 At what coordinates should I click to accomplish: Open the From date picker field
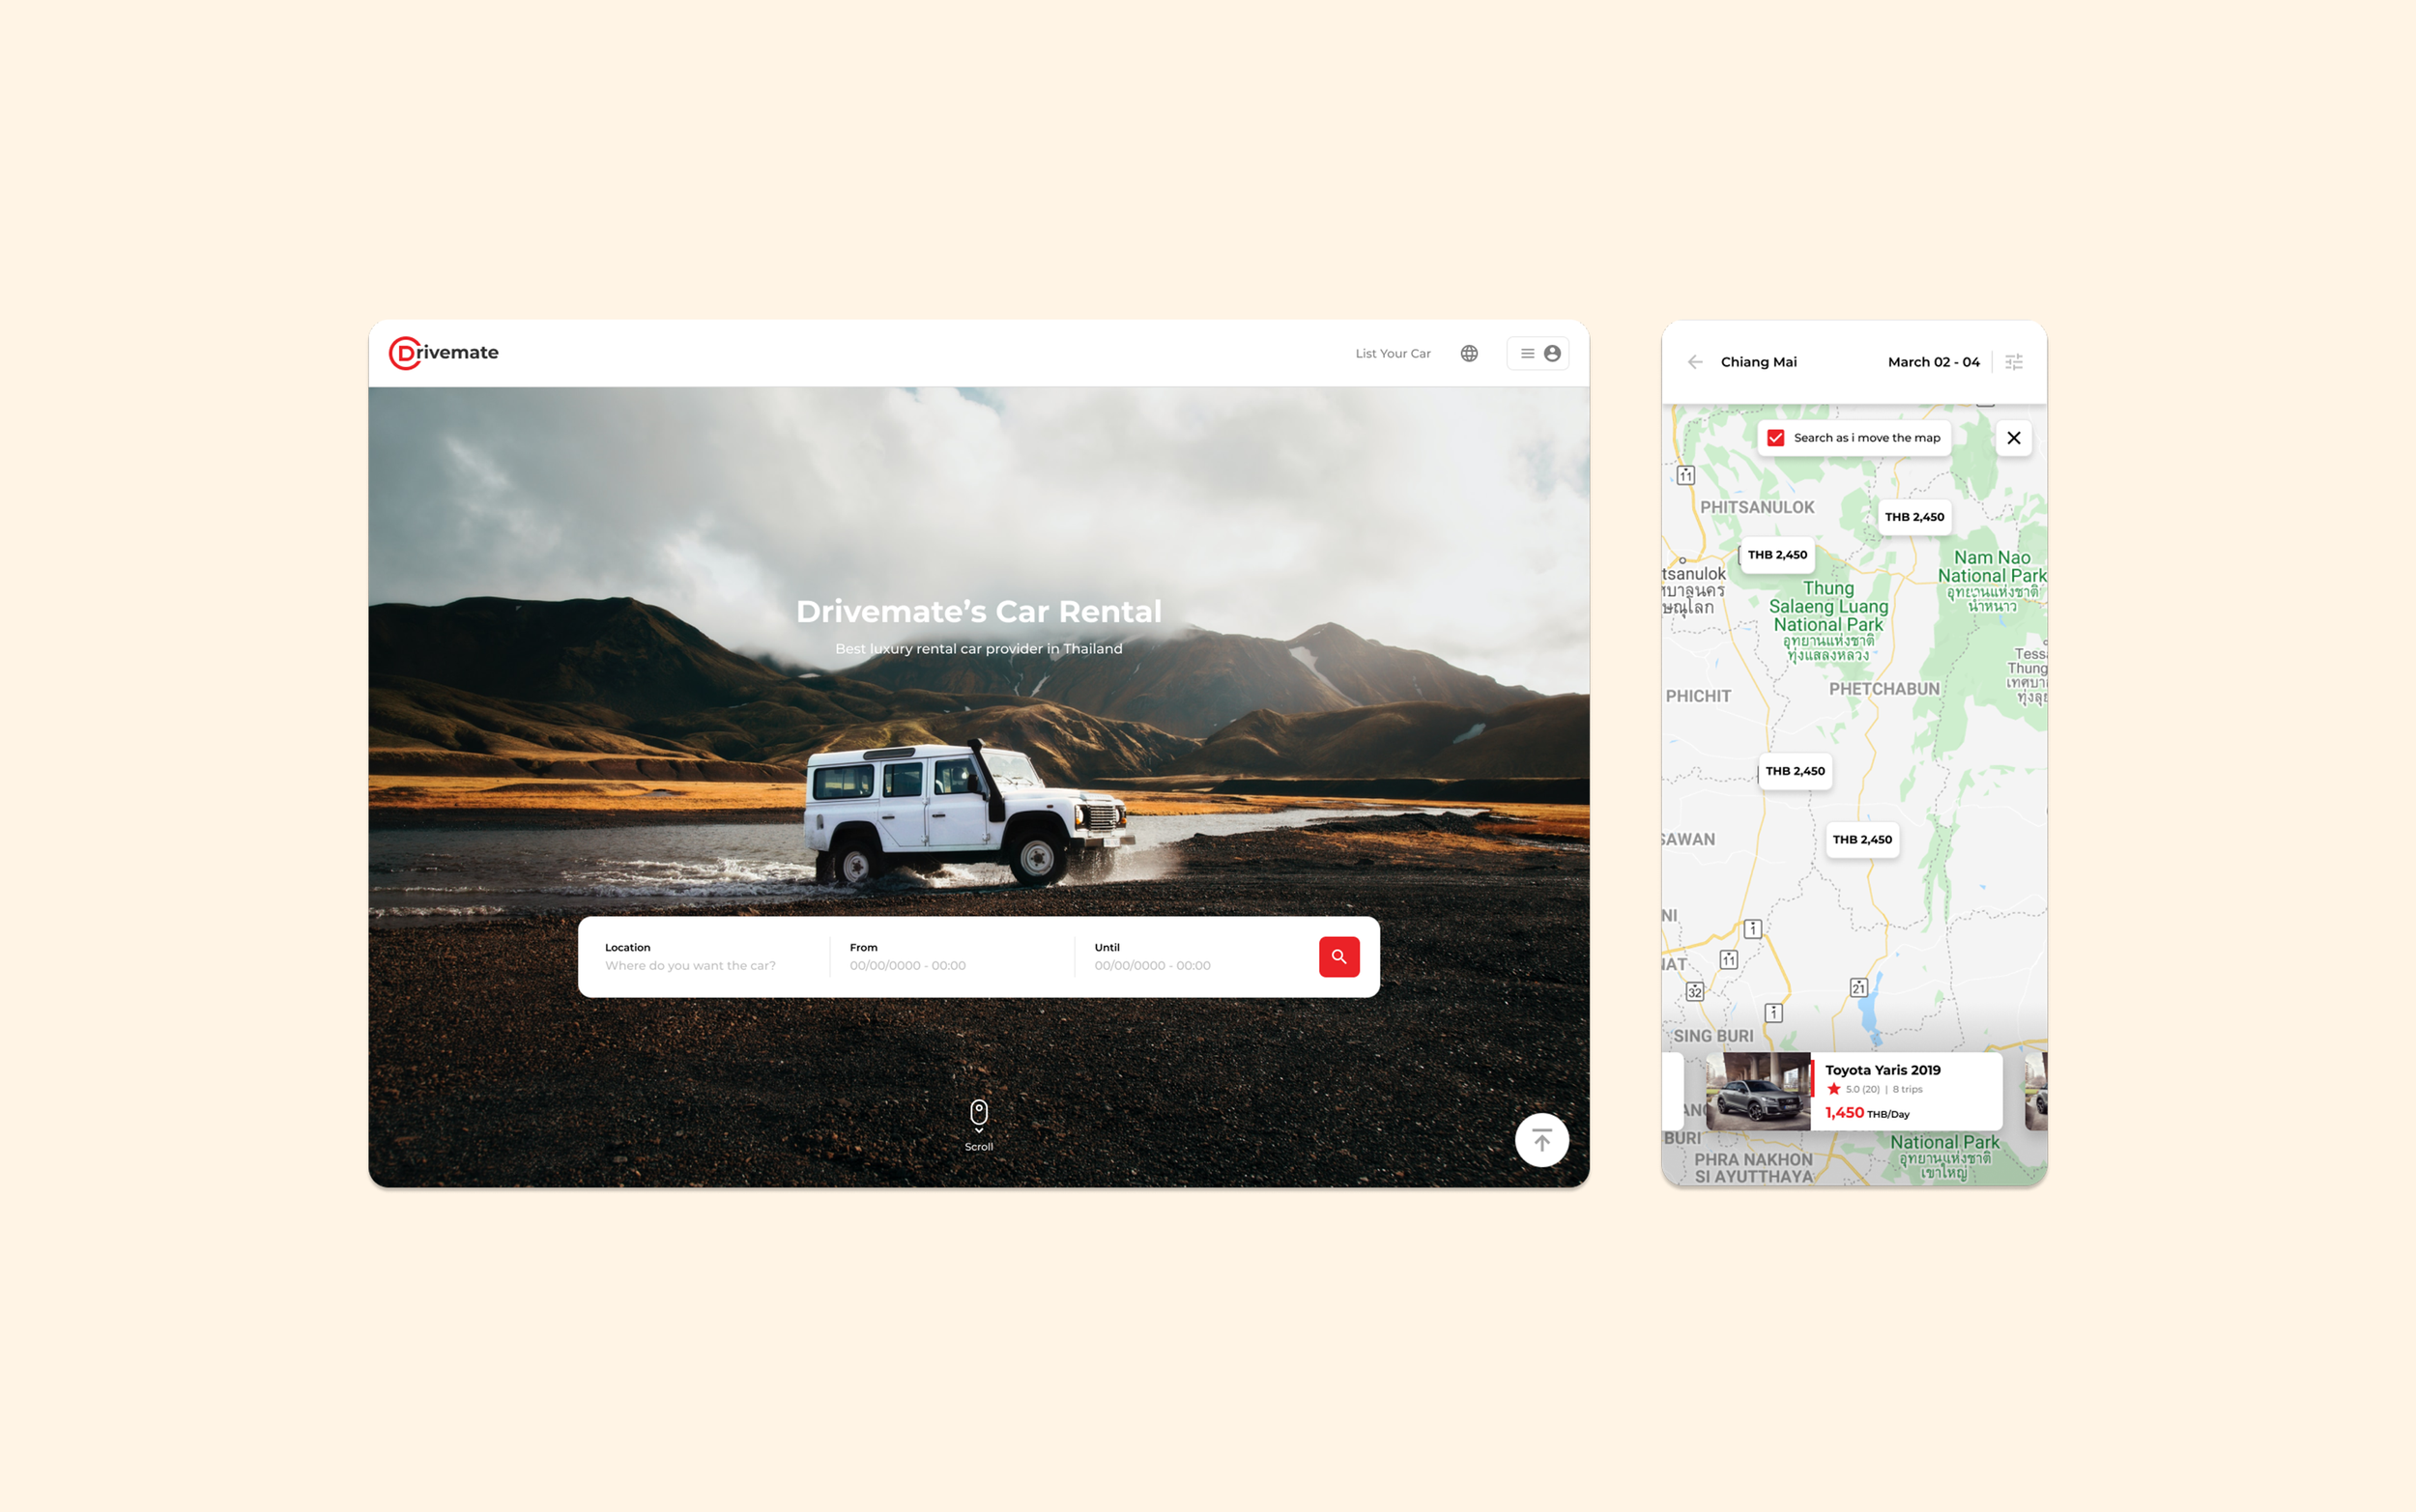pyautogui.click(x=907, y=965)
